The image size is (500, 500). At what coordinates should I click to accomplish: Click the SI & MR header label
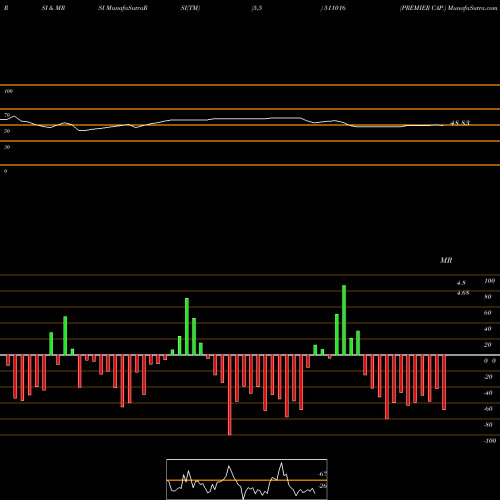pyautogui.click(x=53, y=8)
